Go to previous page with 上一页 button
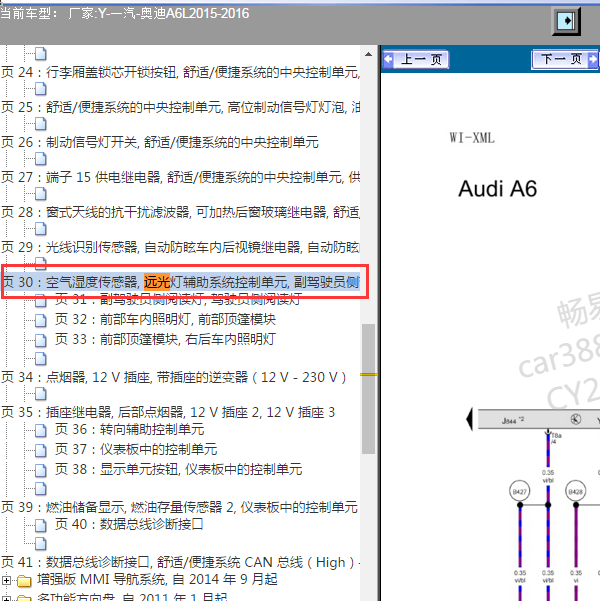This screenshot has height=601, width=600. 416,59
